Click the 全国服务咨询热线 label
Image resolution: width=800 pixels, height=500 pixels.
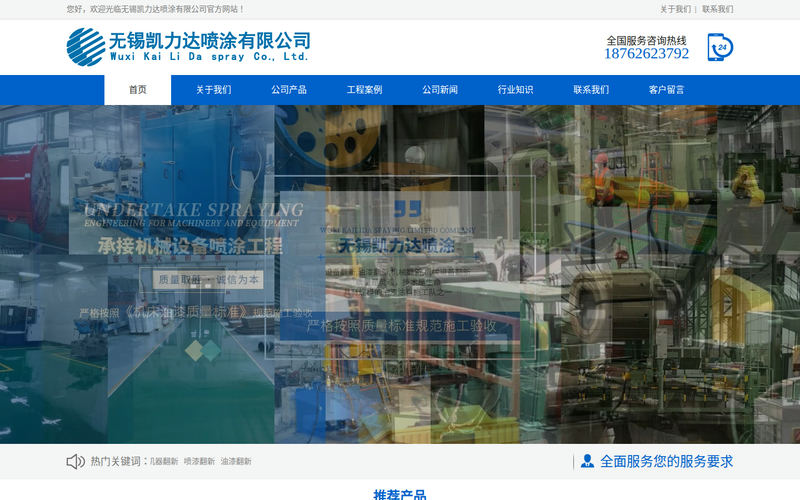click(x=646, y=40)
